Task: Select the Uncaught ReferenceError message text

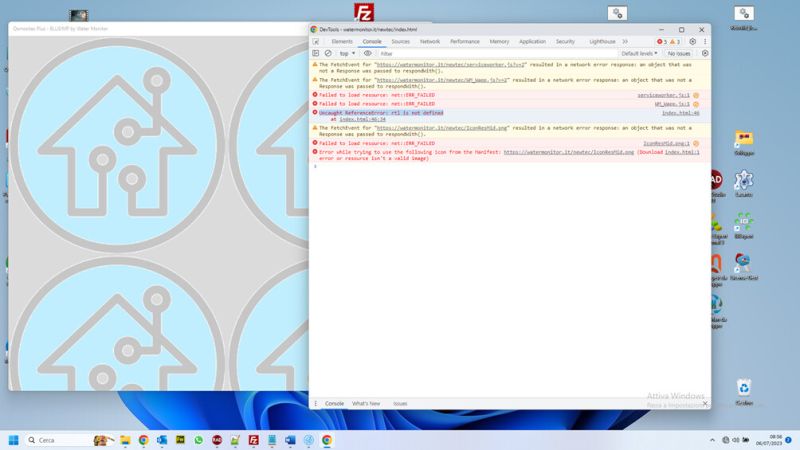Action: click(381, 113)
